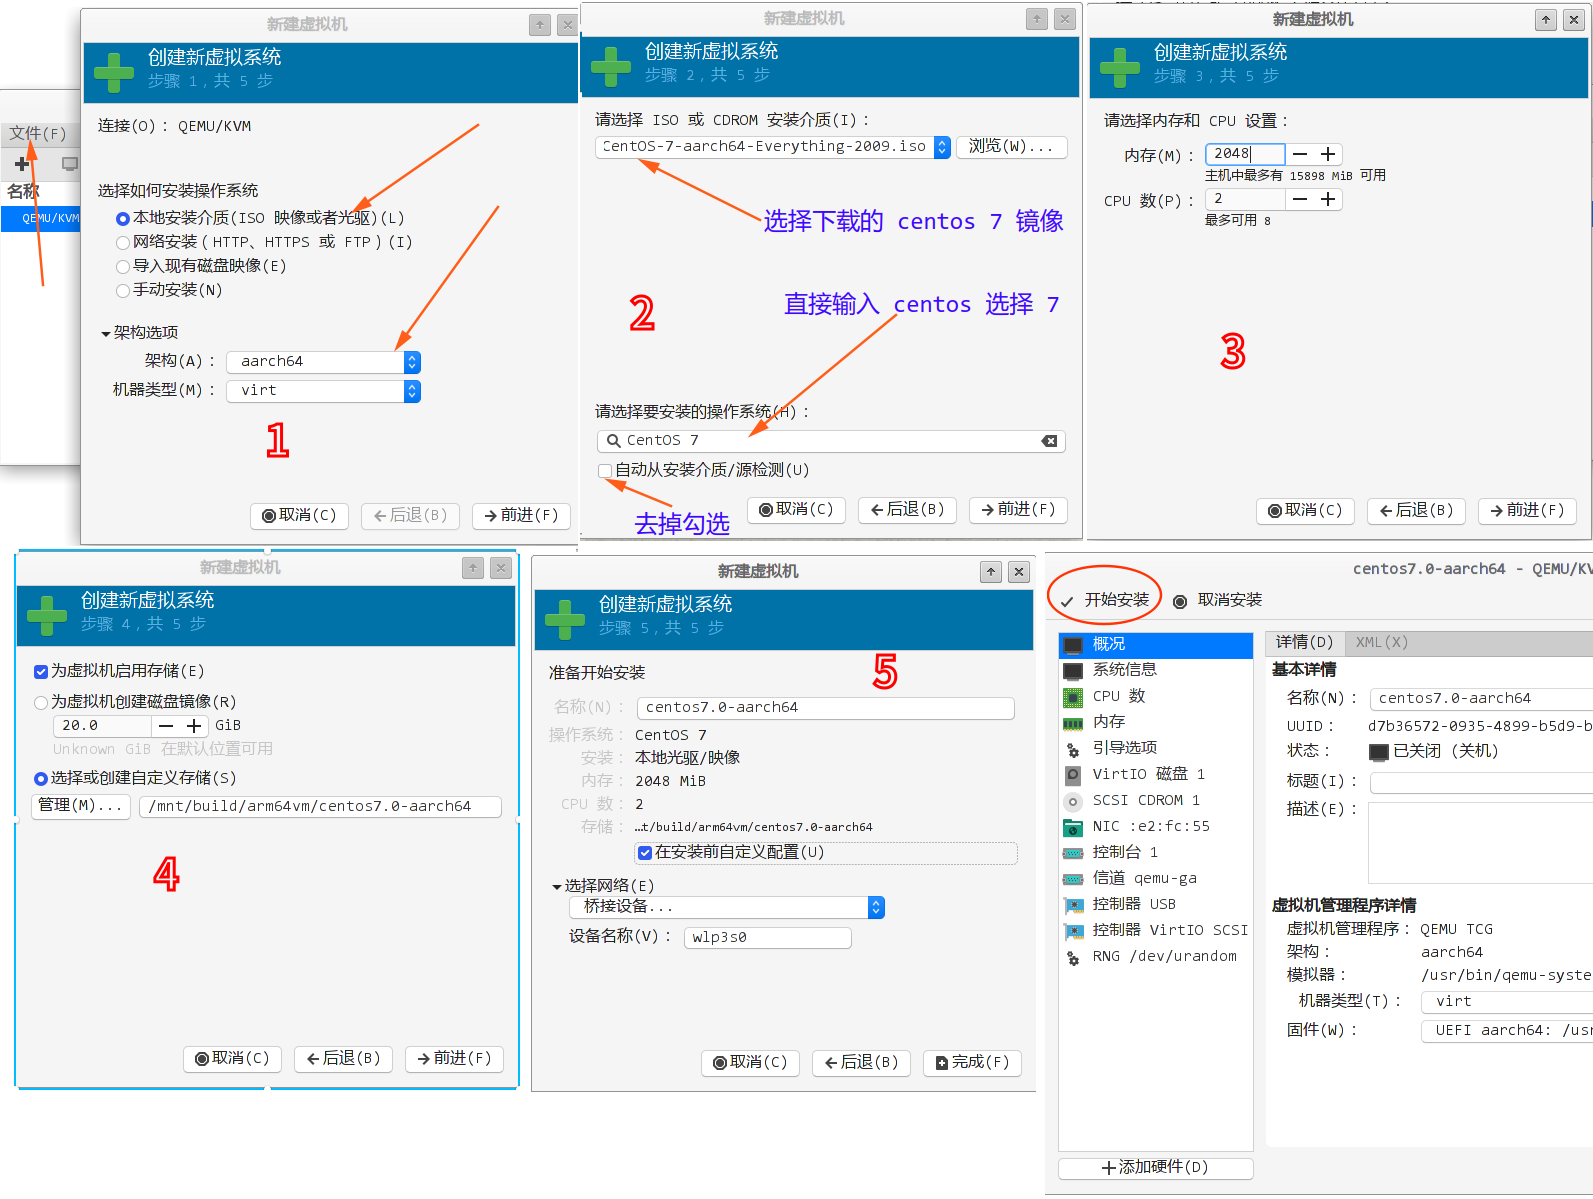Collapse the 架构选项 expander
The image size is (1593, 1199).
pyautogui.click(x=106, y=333)
